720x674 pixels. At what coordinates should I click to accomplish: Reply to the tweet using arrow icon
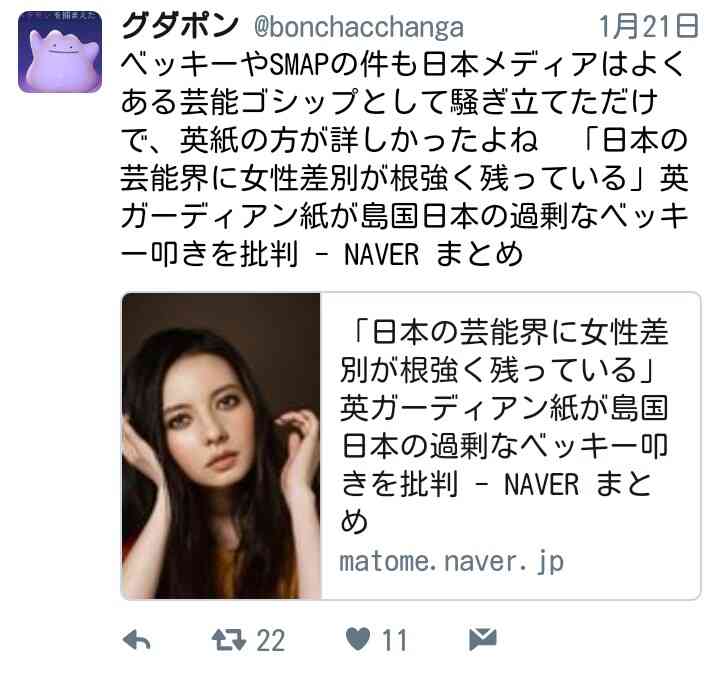pyautogui.click(x=137, y=640)
